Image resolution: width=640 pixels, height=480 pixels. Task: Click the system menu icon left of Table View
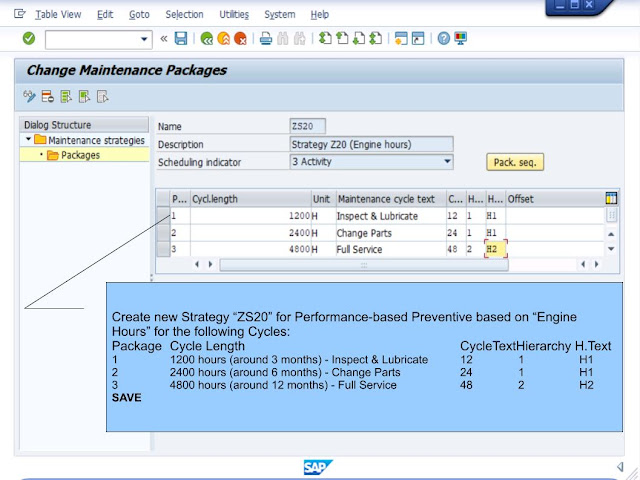[19, 14]
